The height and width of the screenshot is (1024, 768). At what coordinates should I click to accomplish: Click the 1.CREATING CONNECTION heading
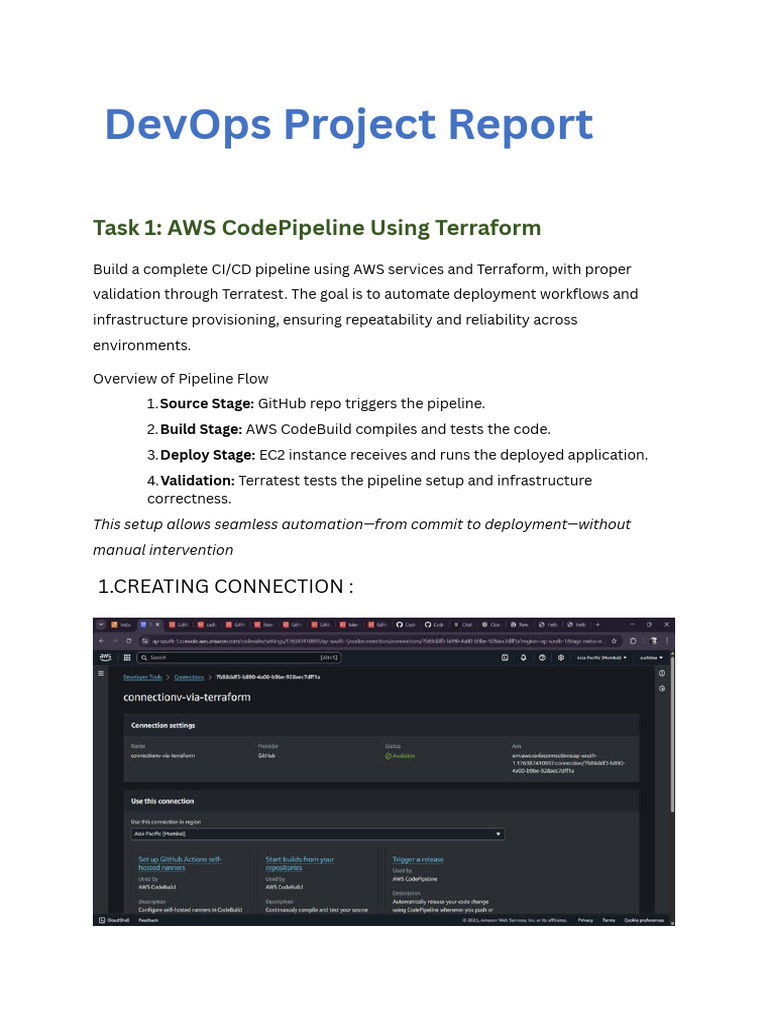[x=225, y=586]
